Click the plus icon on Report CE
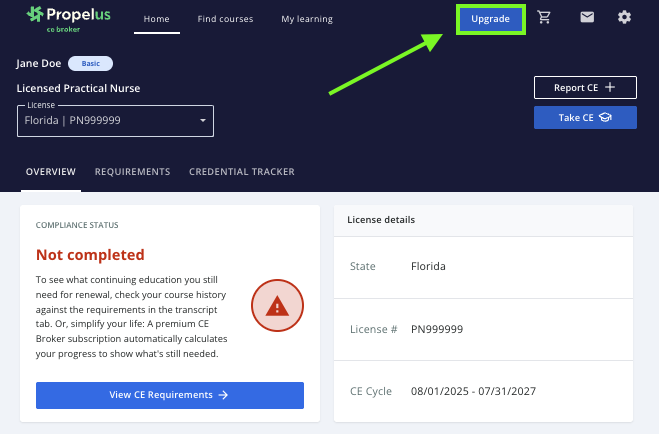The image size is (659, 434). click(609, 88)
